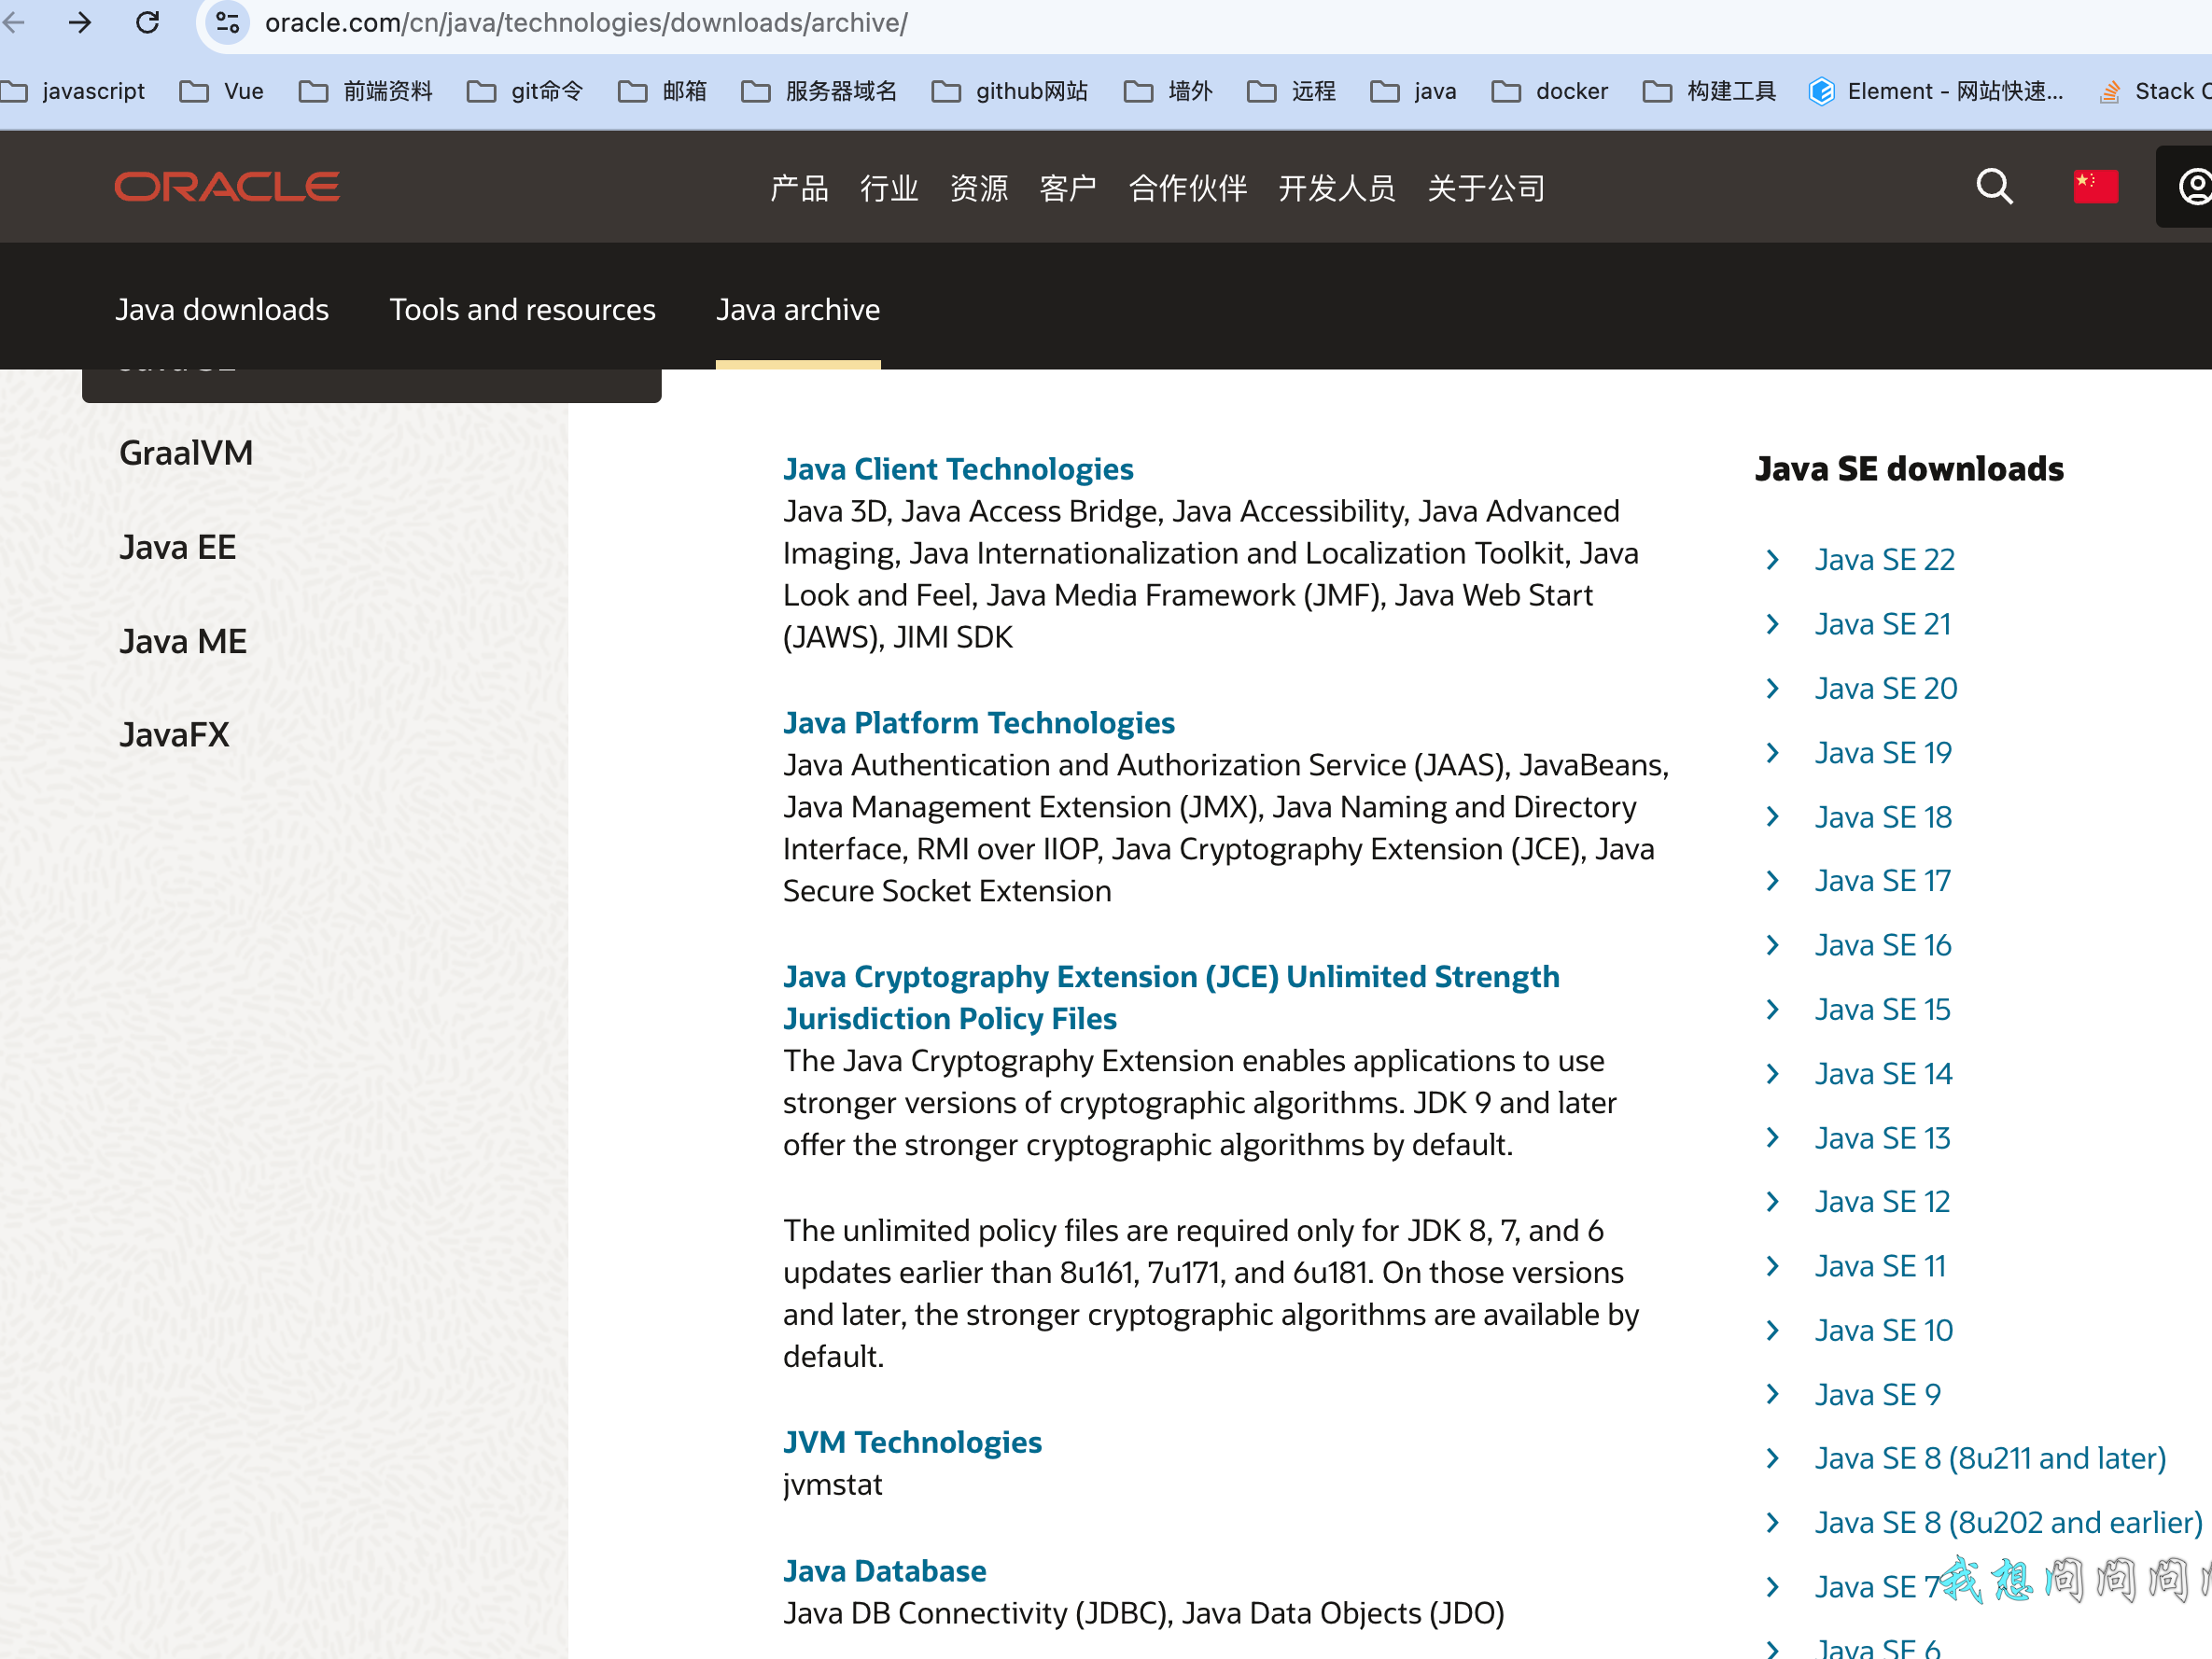Open the site information icon in the address bar
2212x1659 pixels.
click(228, 22)
